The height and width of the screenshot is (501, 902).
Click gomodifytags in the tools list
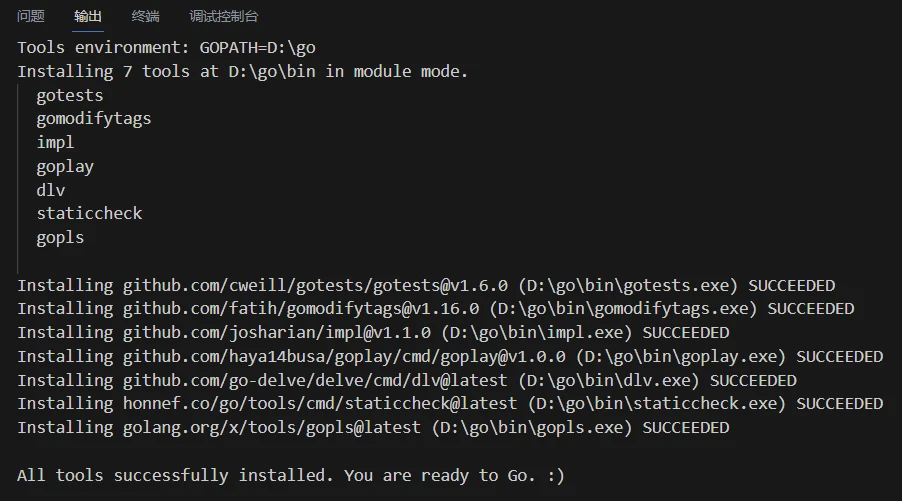click(x=94, y=119)
